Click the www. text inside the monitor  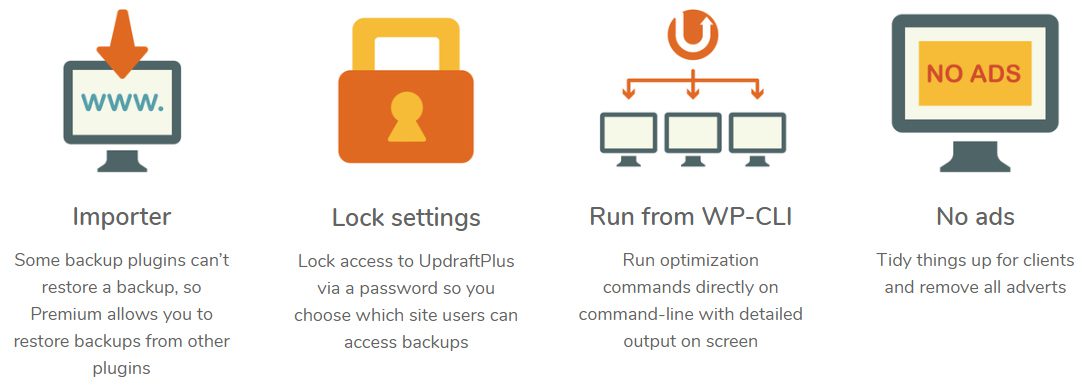coord(122,101)
